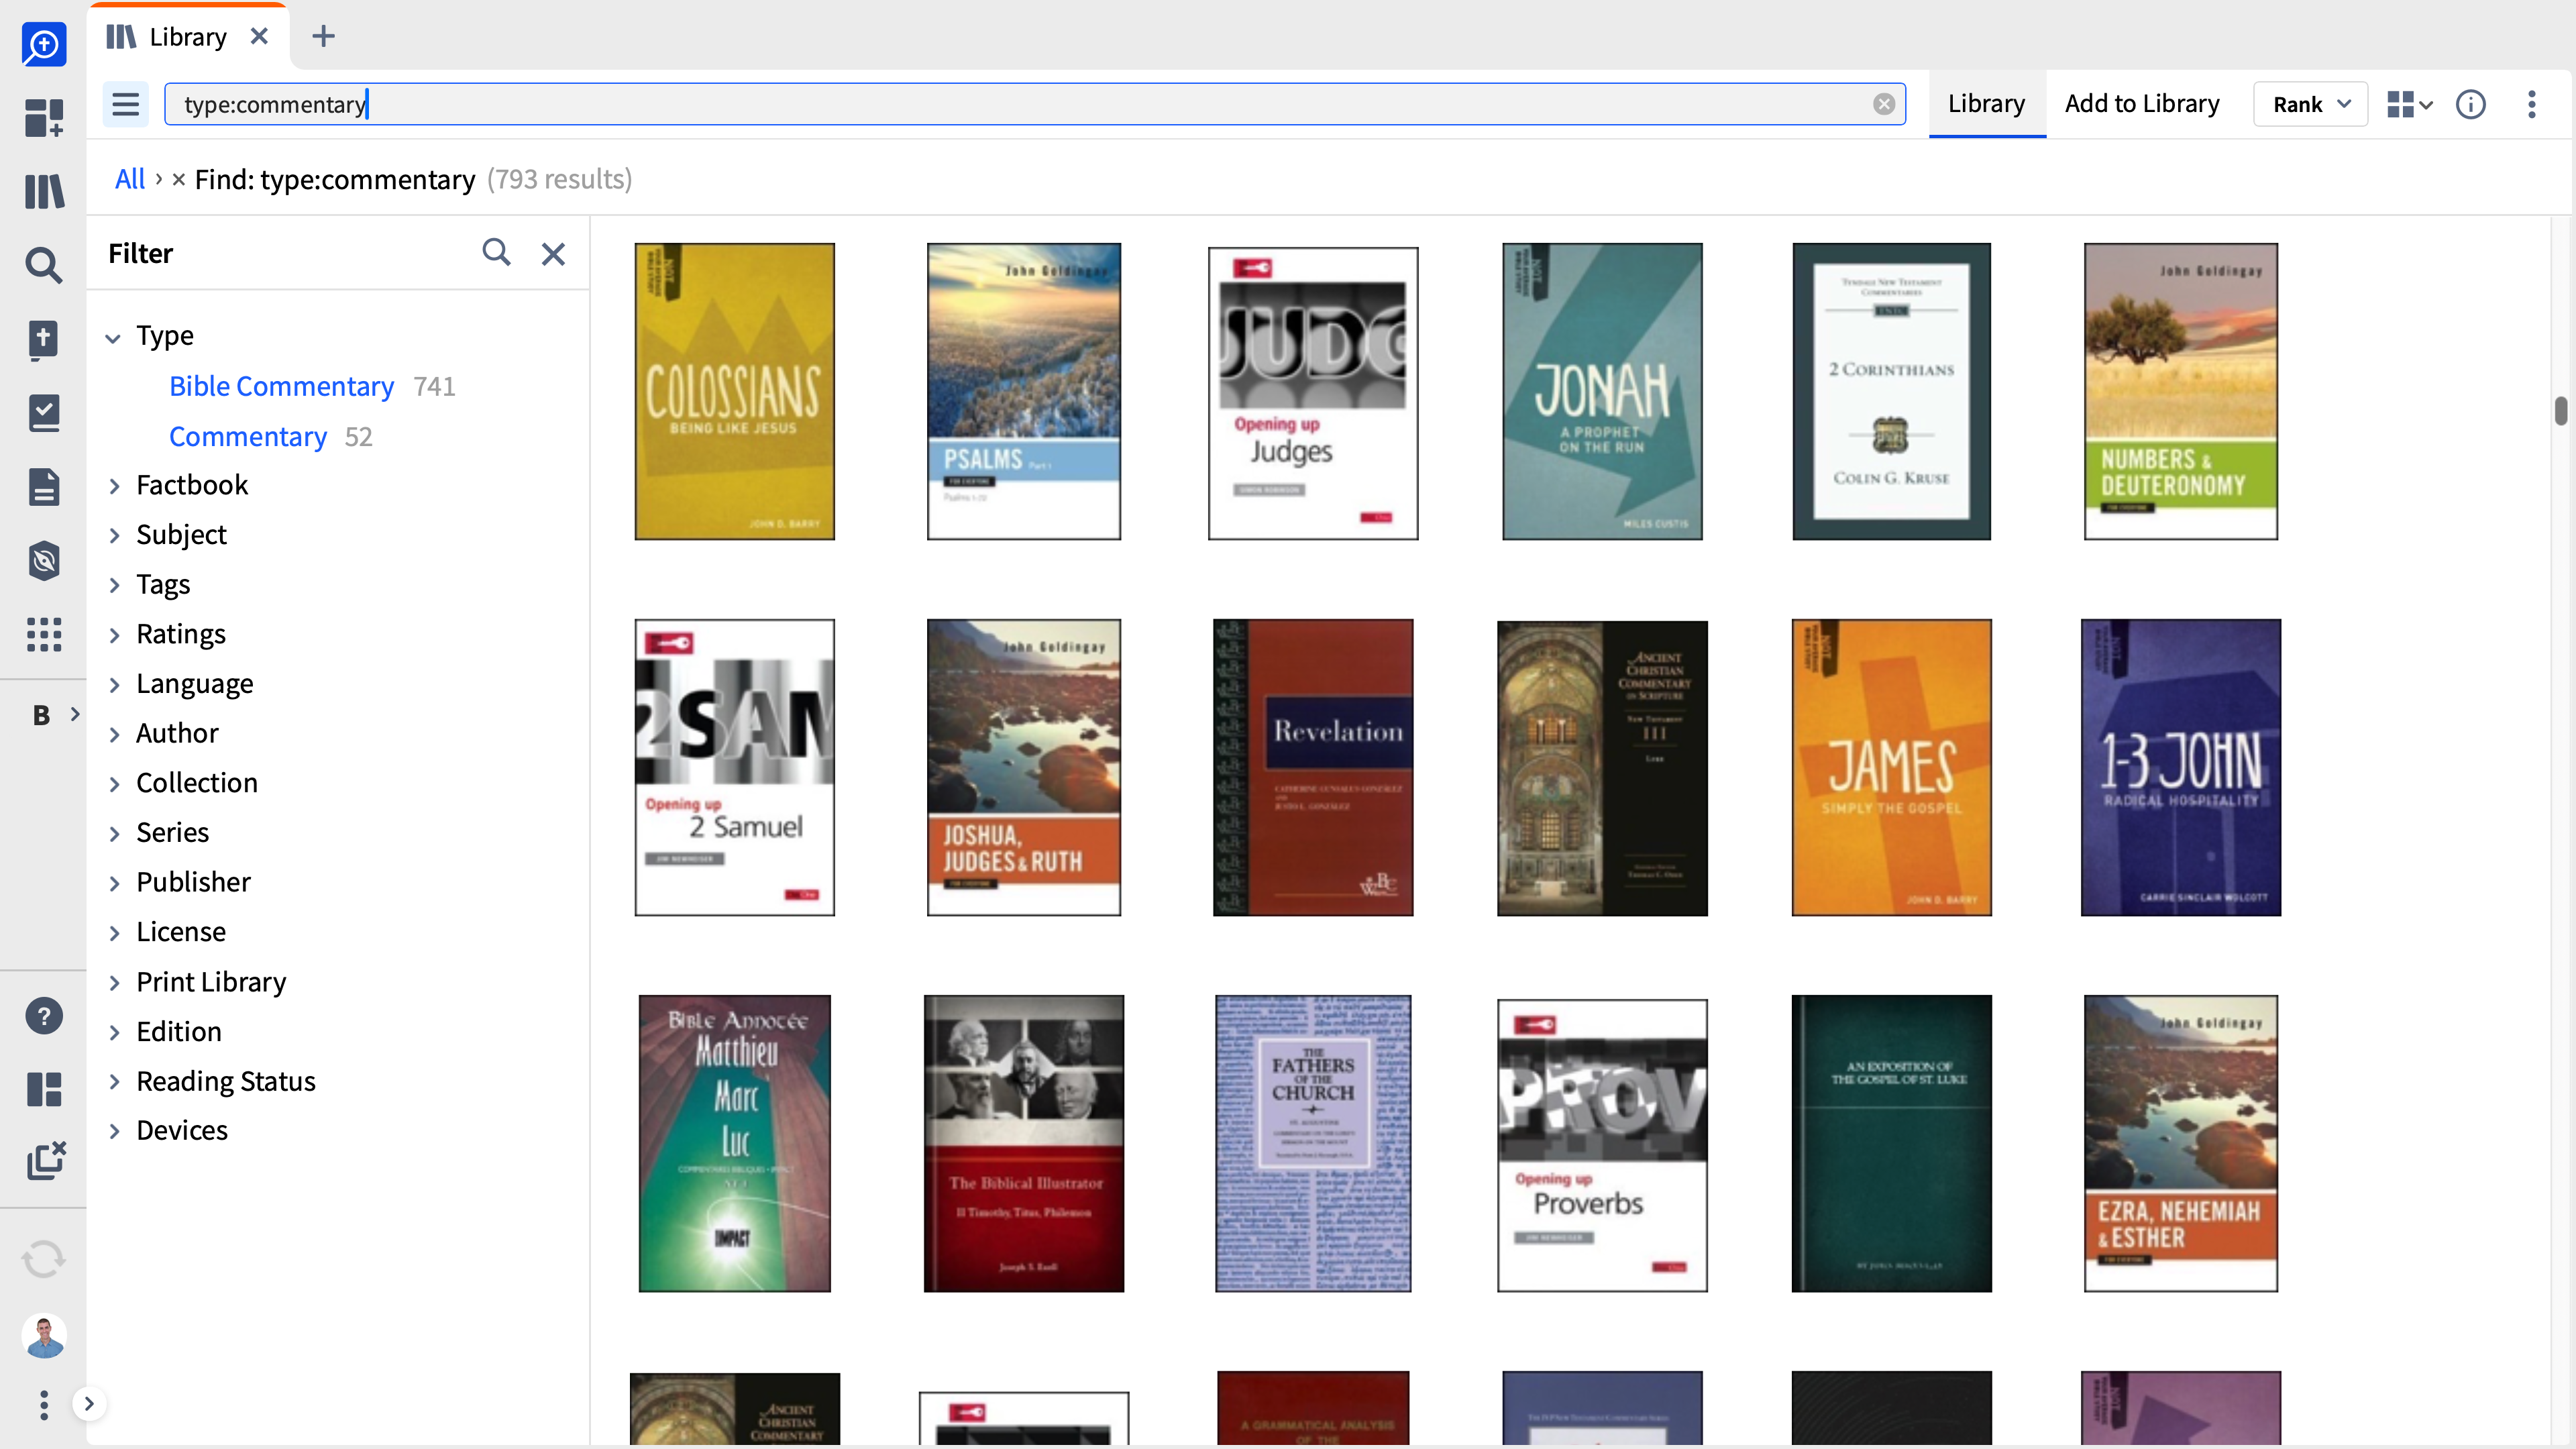Close the Filter sidebar

point(553,254)
